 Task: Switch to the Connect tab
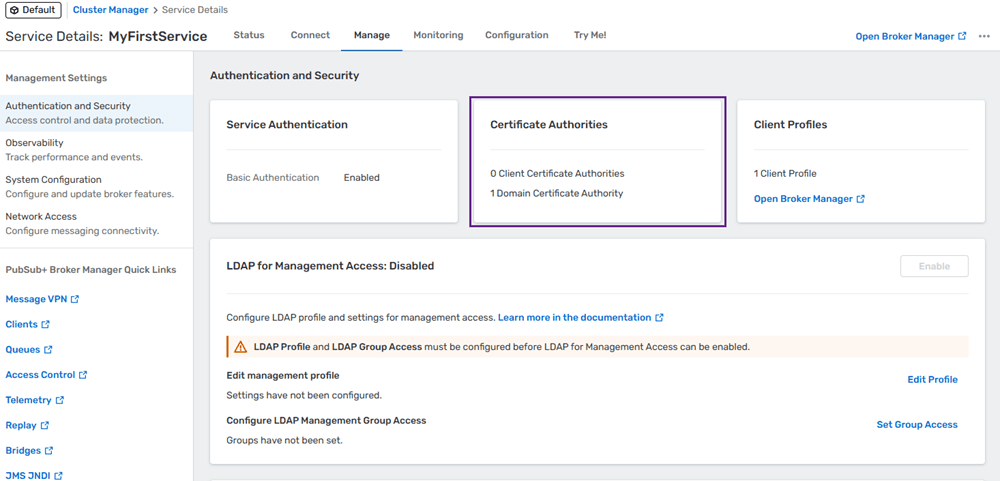[x=311, y=35]
